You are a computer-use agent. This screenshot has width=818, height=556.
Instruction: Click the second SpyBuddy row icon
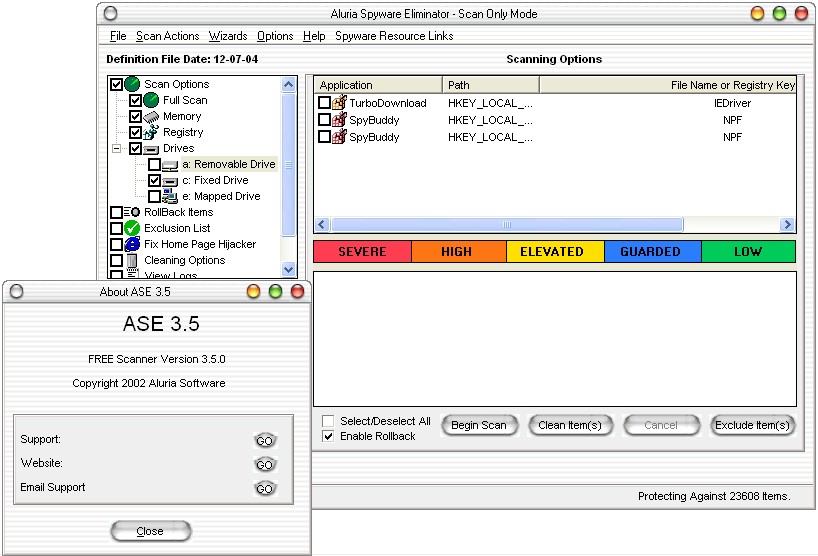[x=340, y=137]
